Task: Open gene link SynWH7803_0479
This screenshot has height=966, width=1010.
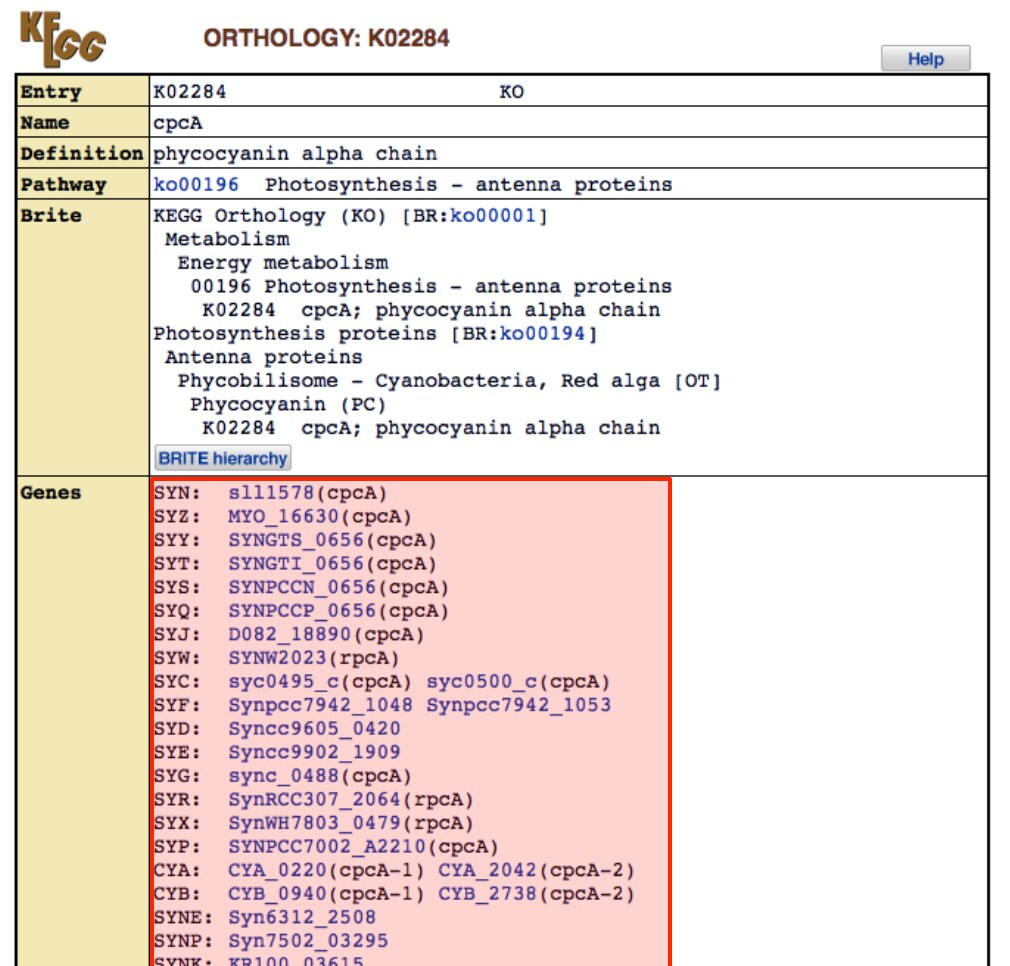Action: click(314, 822)
